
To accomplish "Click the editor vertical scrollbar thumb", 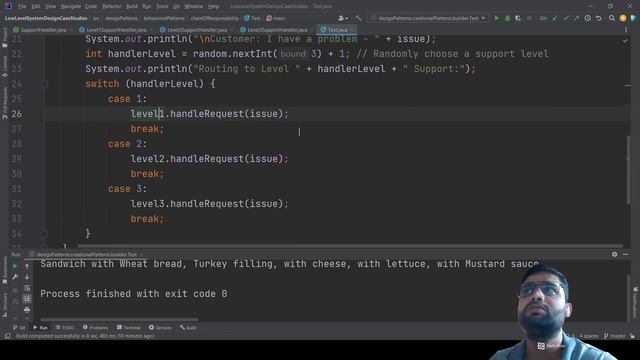I will pos(628,169).
